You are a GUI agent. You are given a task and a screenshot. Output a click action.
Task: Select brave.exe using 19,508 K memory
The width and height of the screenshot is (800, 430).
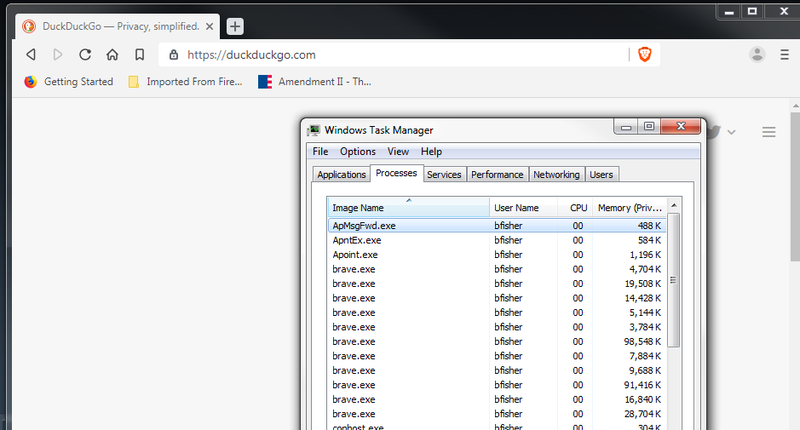pyautogui.click(x=496, y=283)
